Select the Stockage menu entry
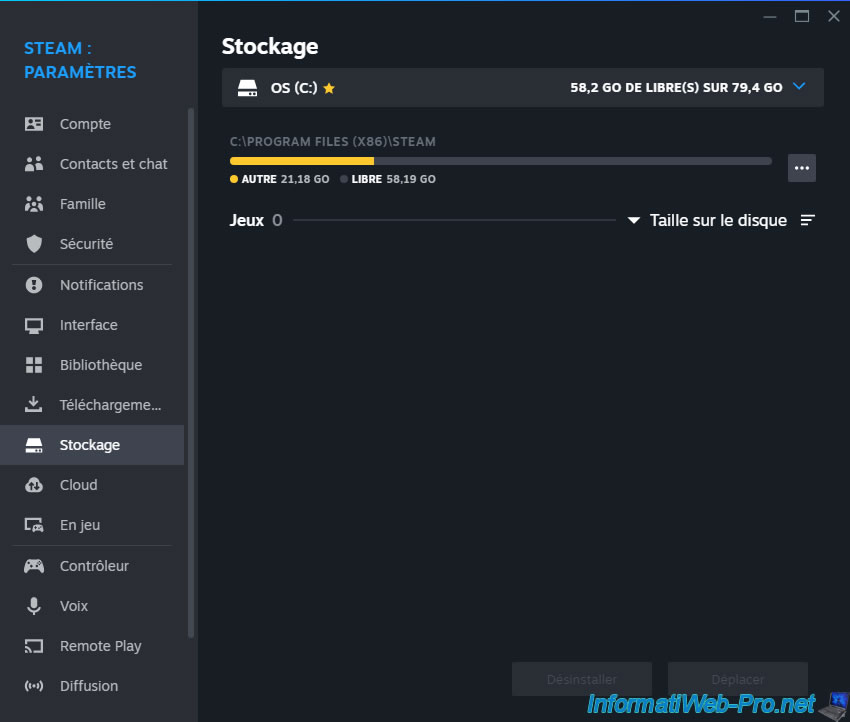 pos(92,445)
